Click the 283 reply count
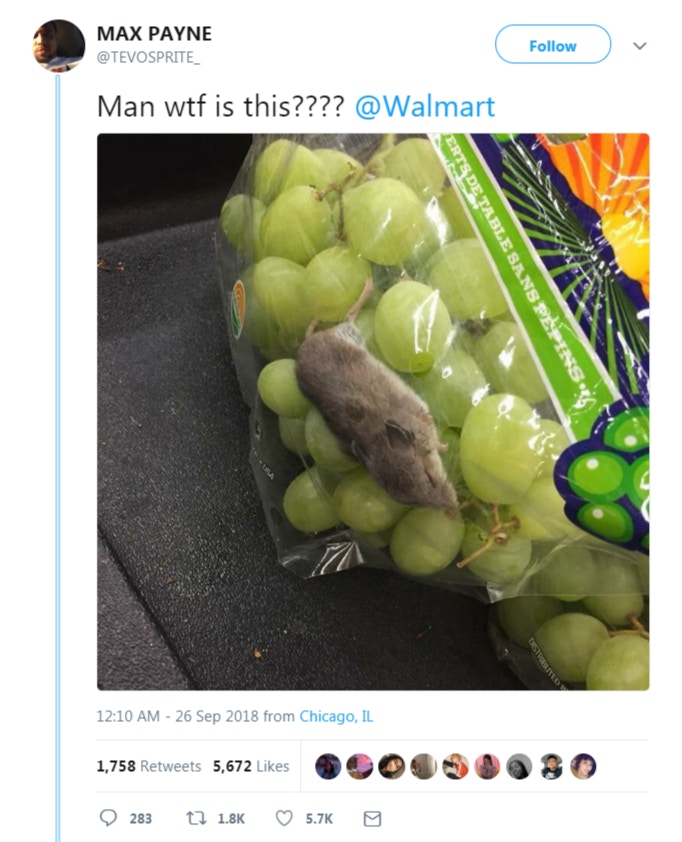682x842 pixels. pos(141,818)
